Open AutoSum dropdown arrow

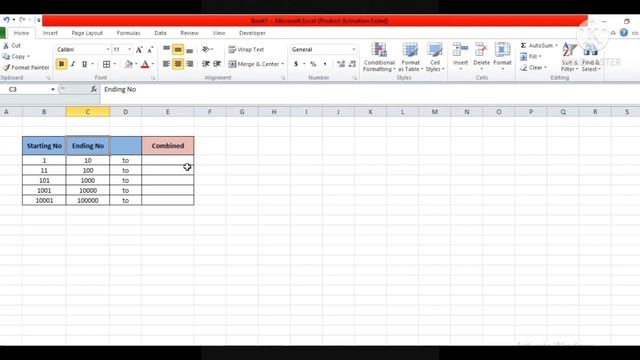[x=556, y=45]
